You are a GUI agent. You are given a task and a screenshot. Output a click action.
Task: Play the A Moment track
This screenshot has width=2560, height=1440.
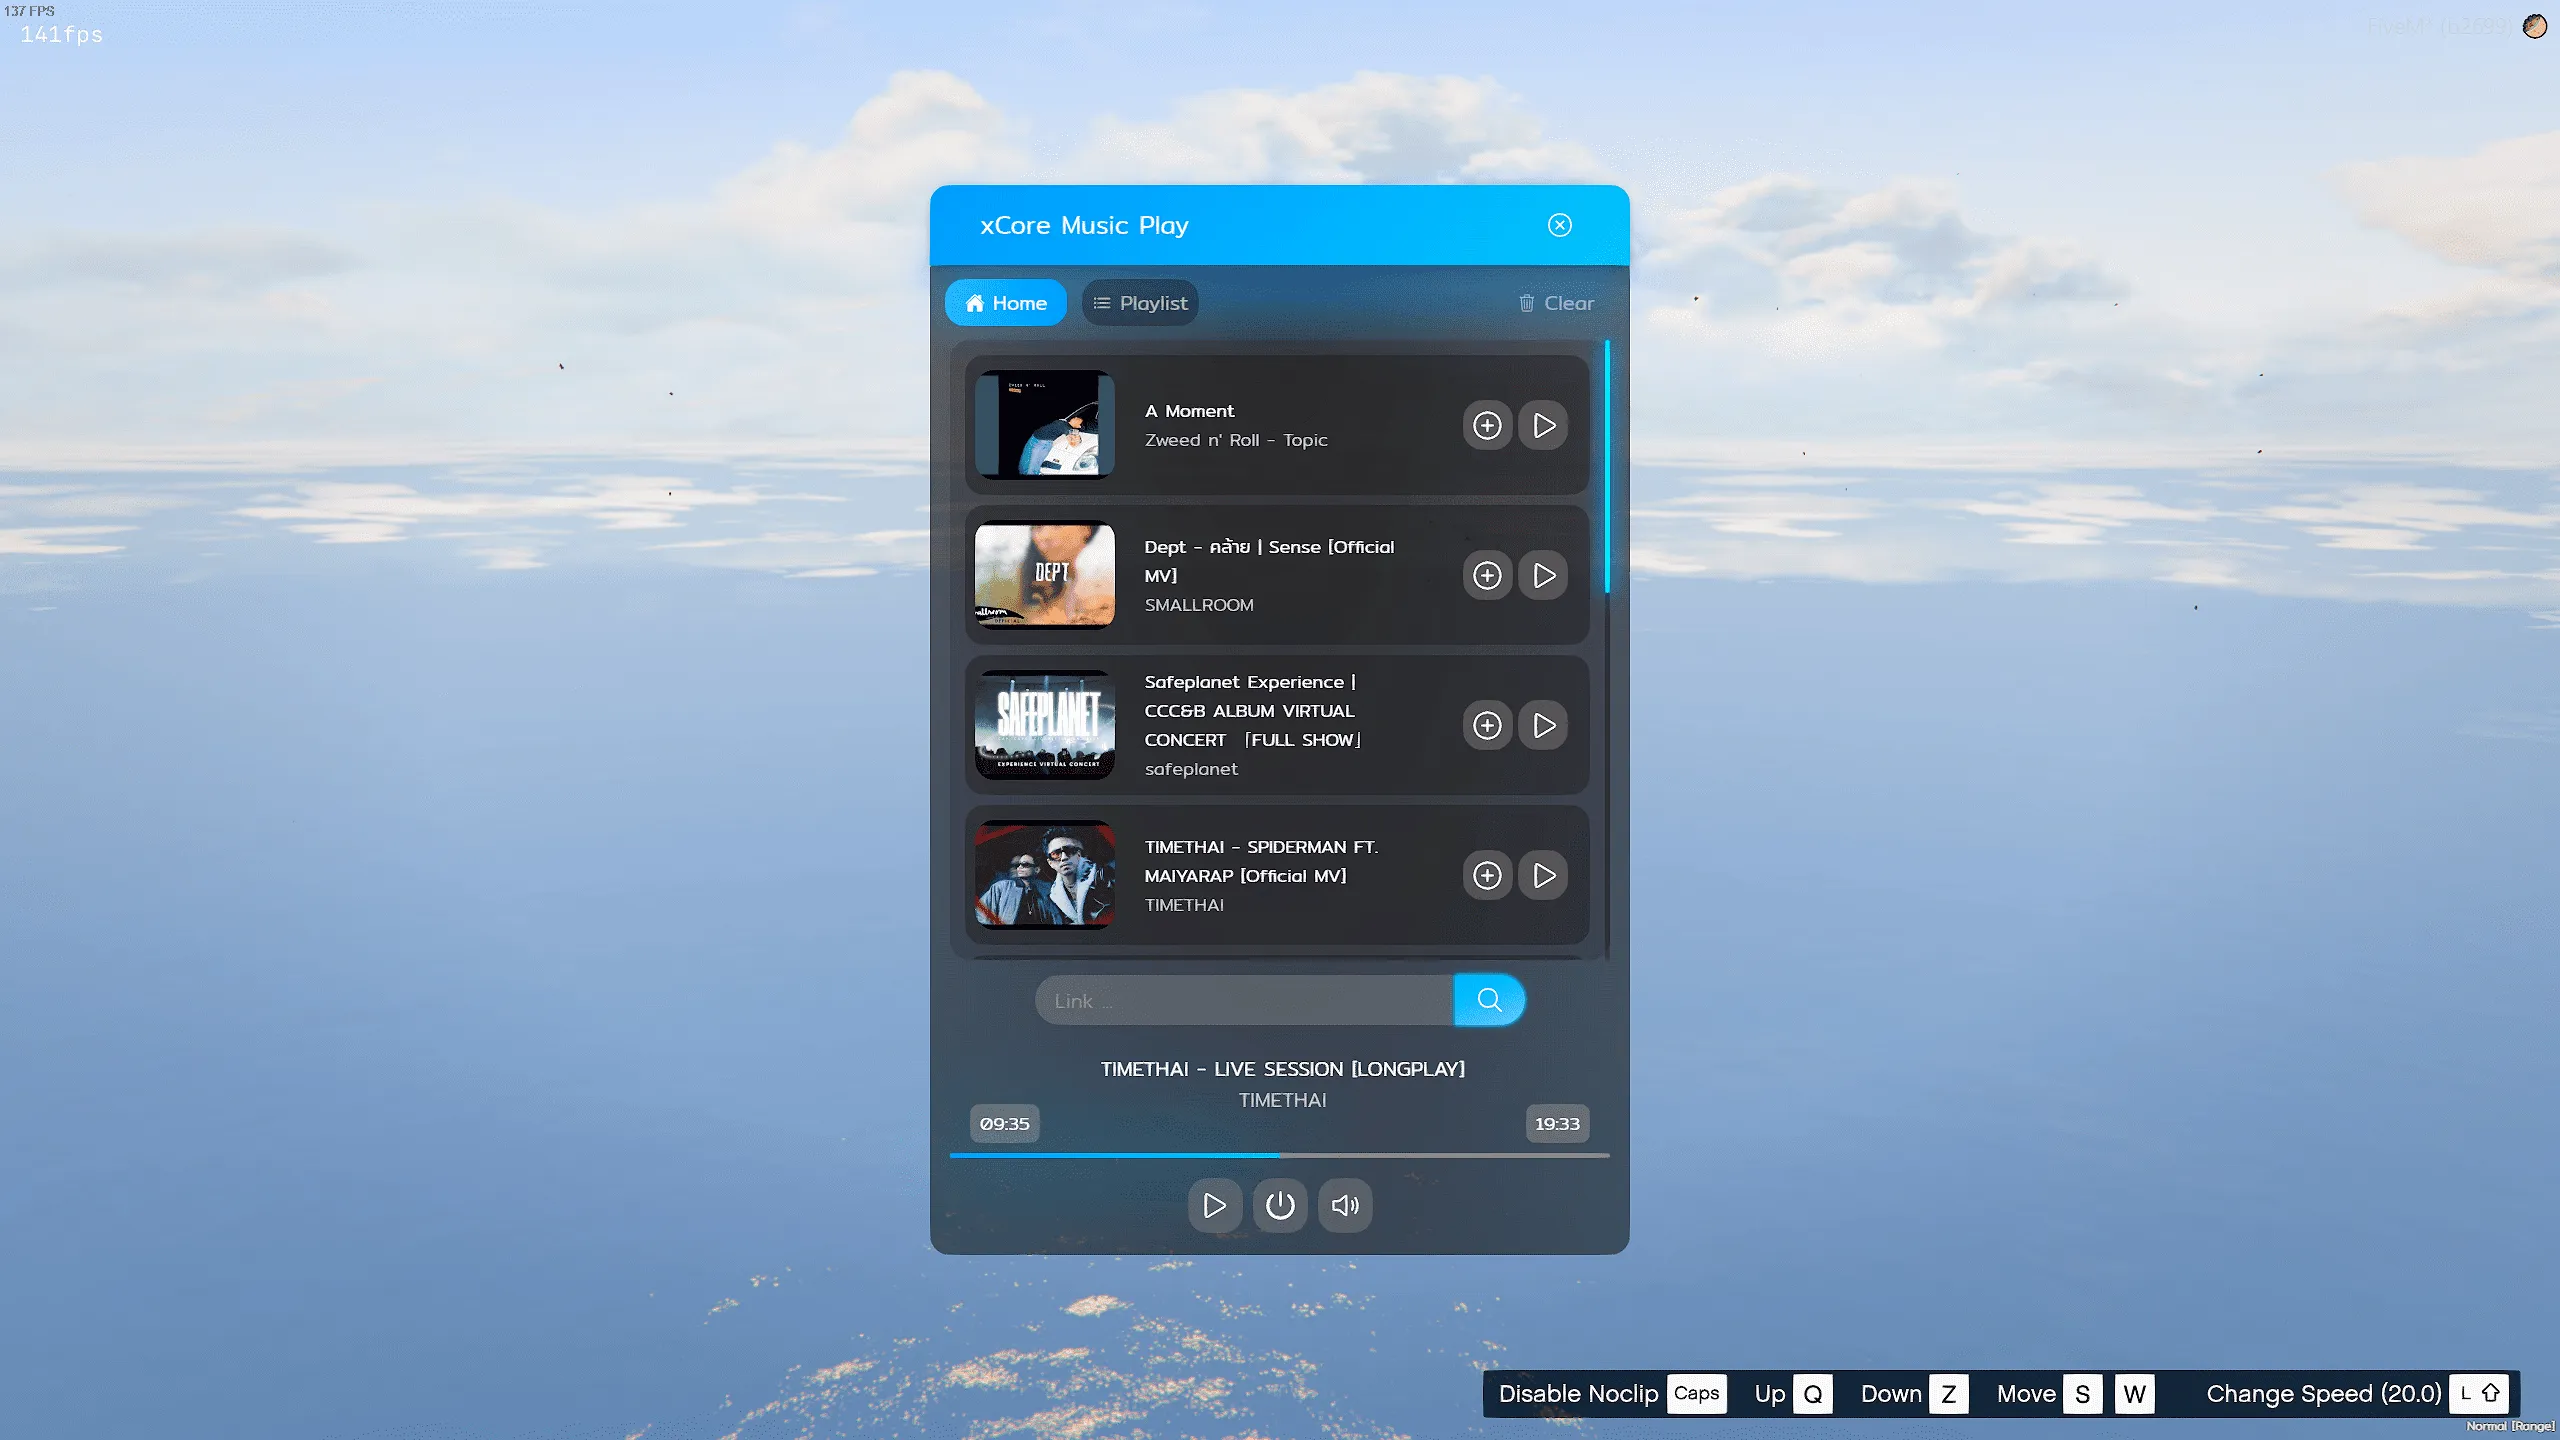tap(1543, 425)
